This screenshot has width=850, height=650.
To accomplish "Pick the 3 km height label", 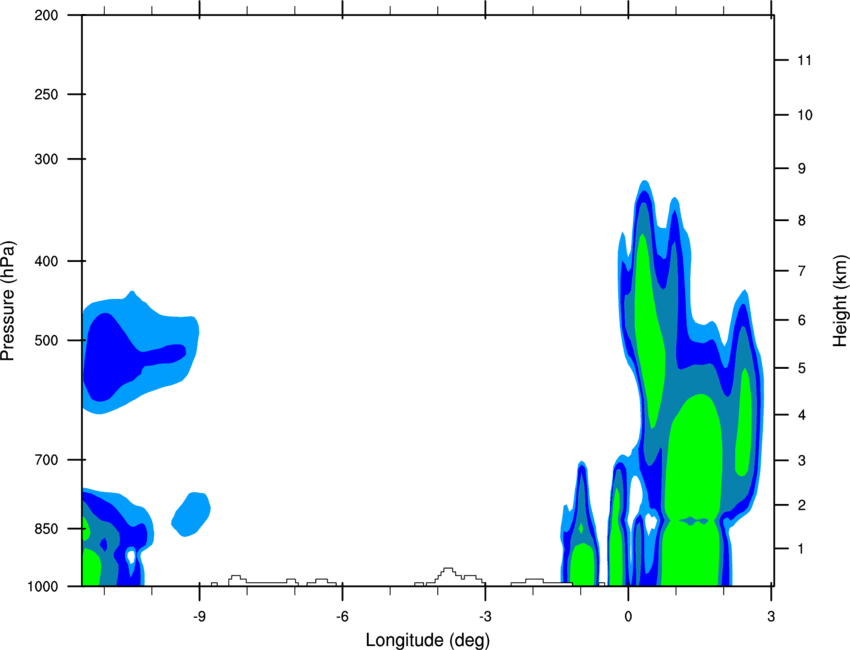I will click(x=801, y=461).
